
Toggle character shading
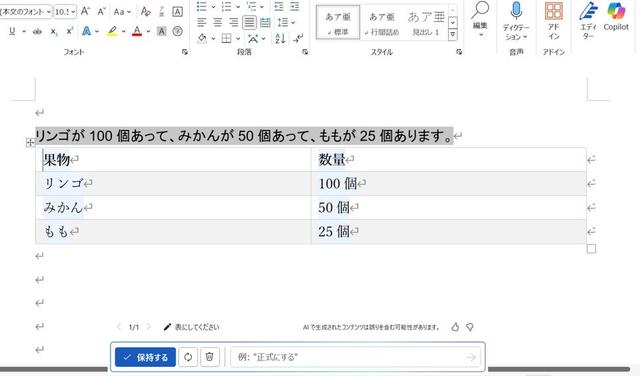coord(162,31)
